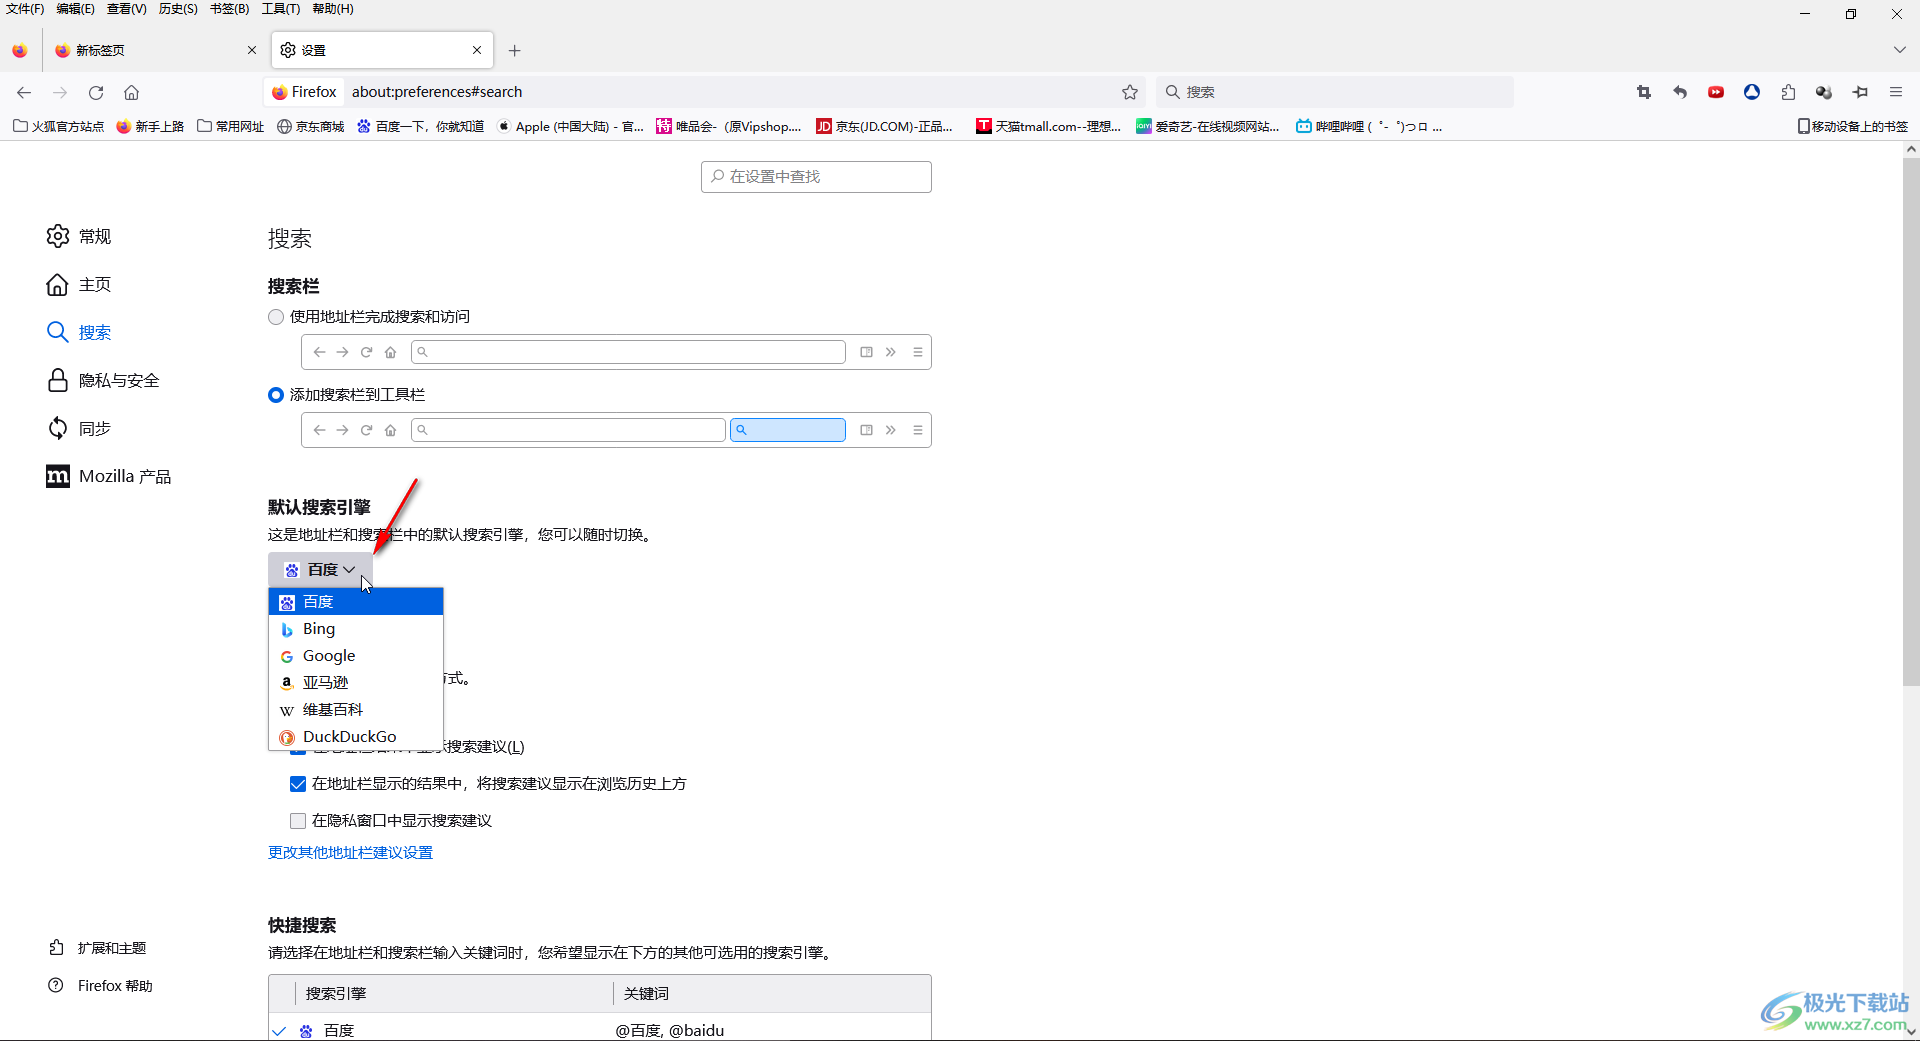Select the 搜索 category in settings sidebar

pyautogui.click(x=79, y=332)
